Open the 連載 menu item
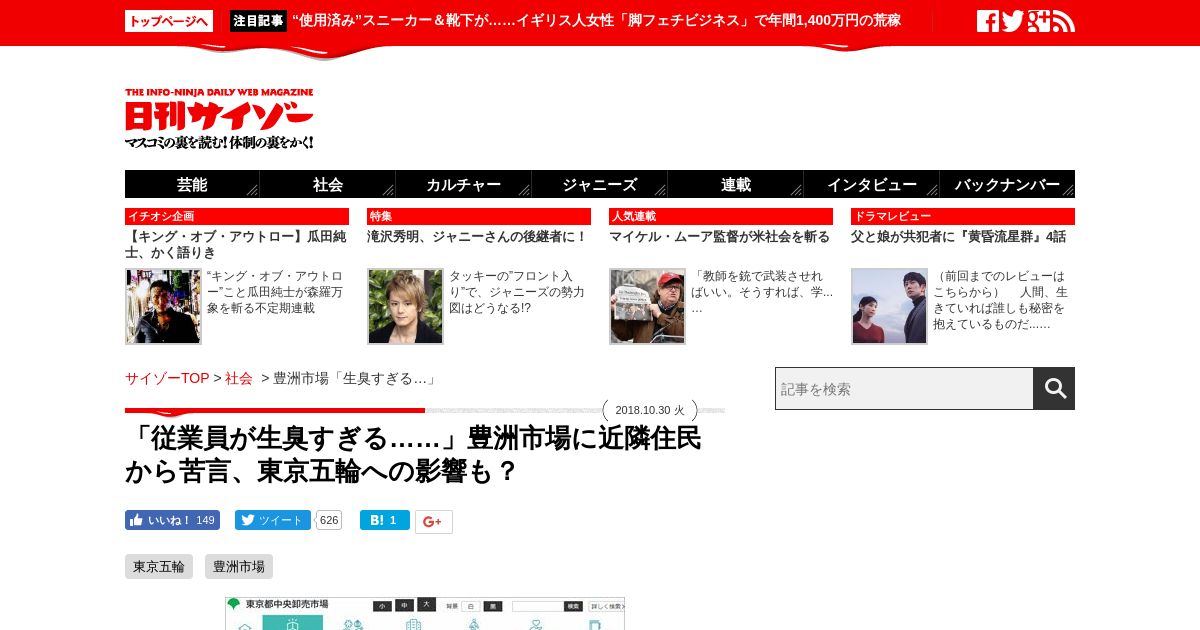 coord(736,184)
